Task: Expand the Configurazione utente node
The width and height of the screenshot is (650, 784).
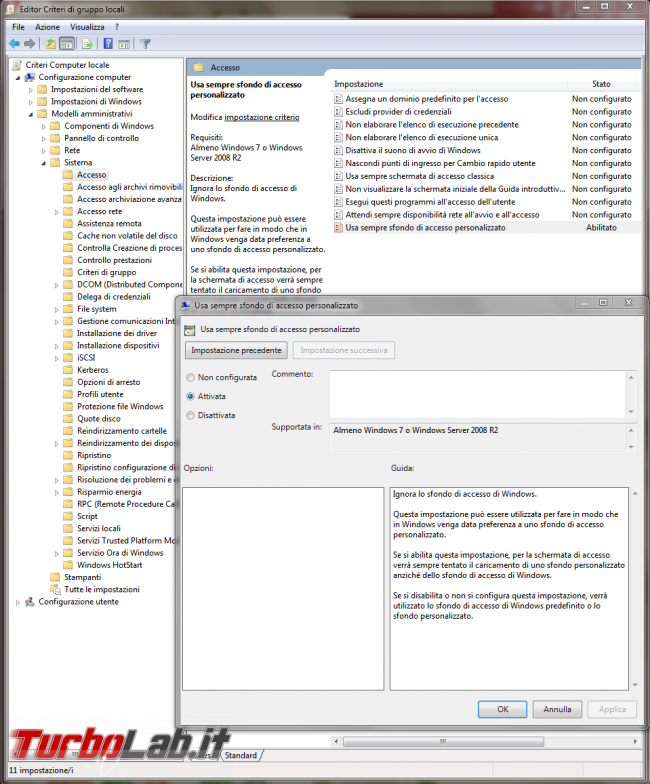Action: click(x=18, y=602)
